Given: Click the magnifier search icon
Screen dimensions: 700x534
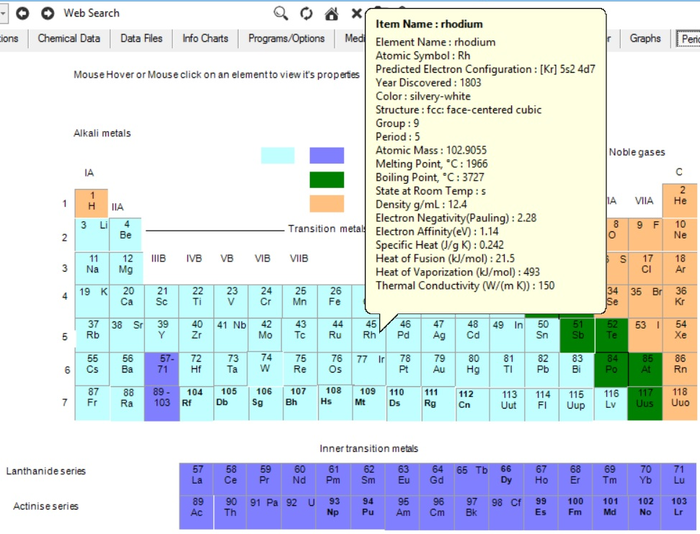Looking at the screenshot, I should click(x=281, y=13).
